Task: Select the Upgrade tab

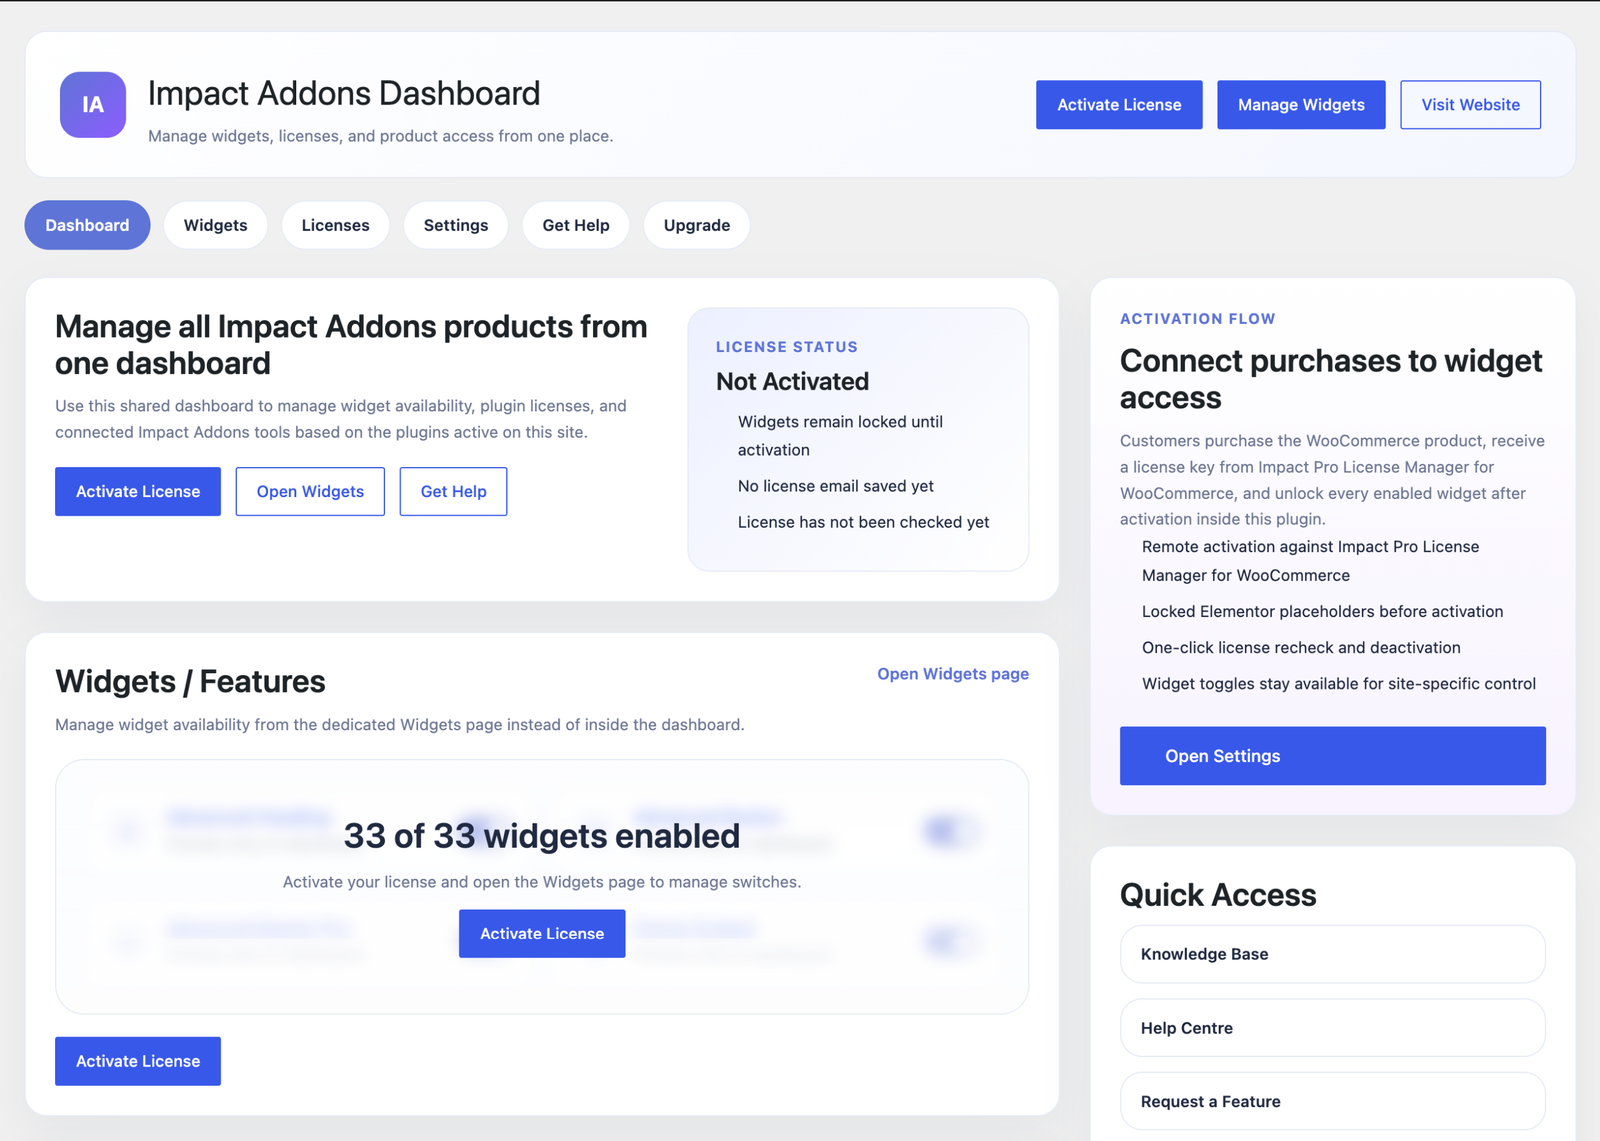Action: point(697,225)
